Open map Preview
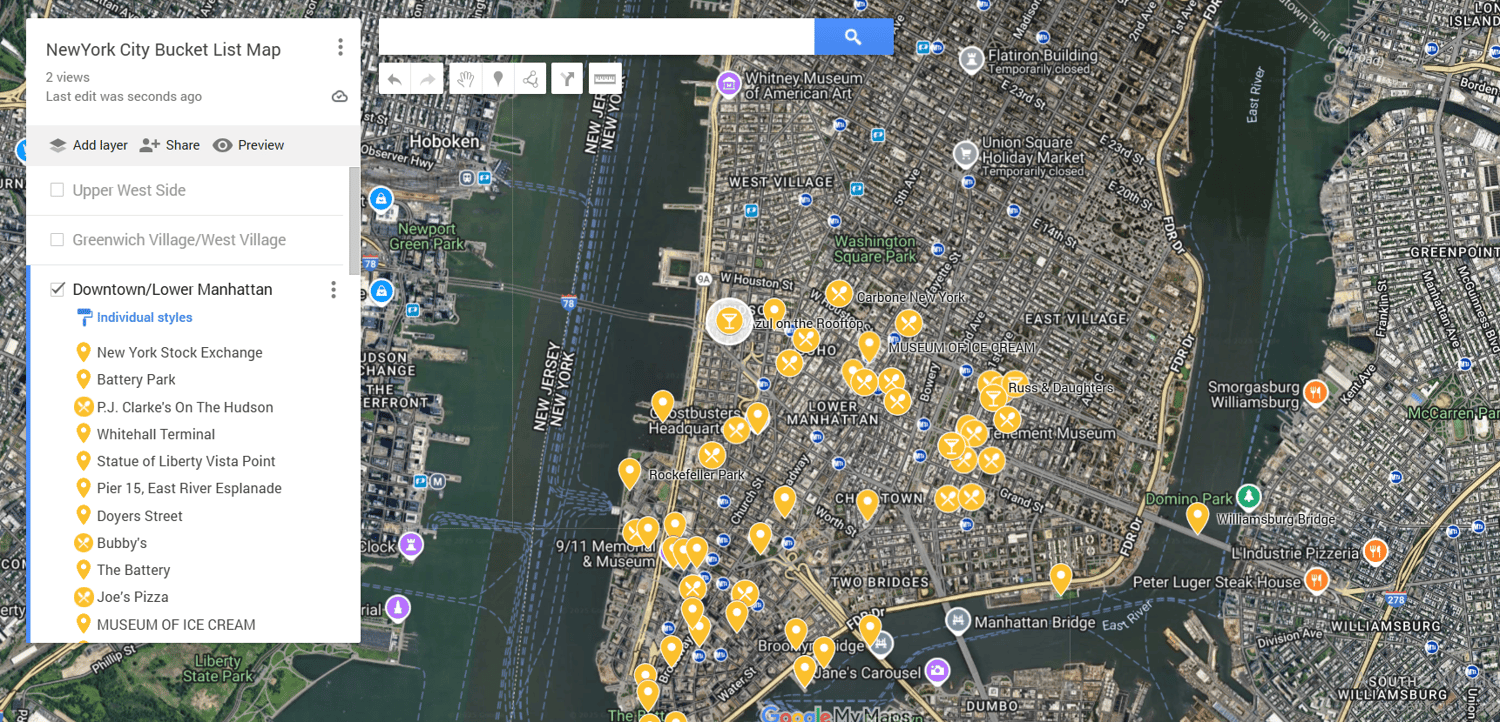1500x722 pixels. (248, 145)
